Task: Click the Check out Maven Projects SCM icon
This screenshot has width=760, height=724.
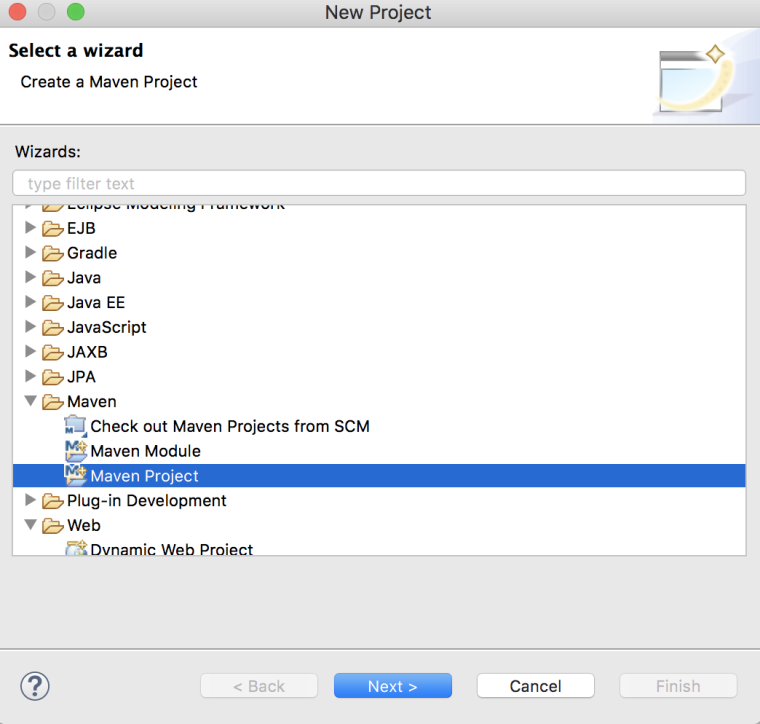Action: [x=76, y=426]
